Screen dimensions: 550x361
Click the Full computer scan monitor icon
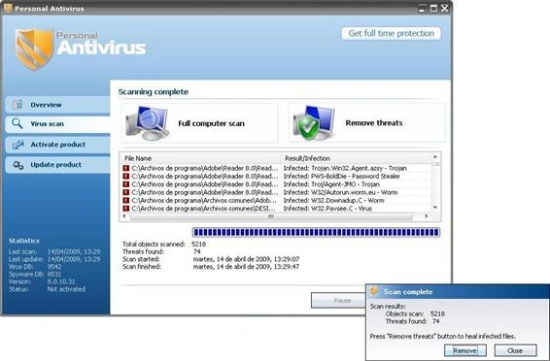coord(147,123)
